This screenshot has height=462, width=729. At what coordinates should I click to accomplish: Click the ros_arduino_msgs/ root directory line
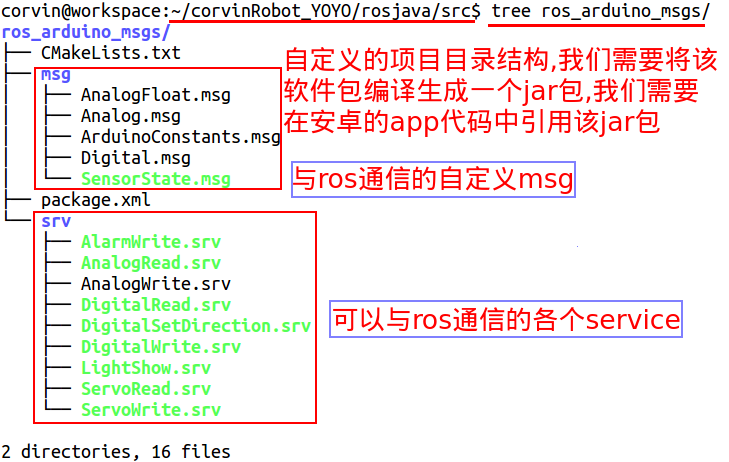[86, 33]
